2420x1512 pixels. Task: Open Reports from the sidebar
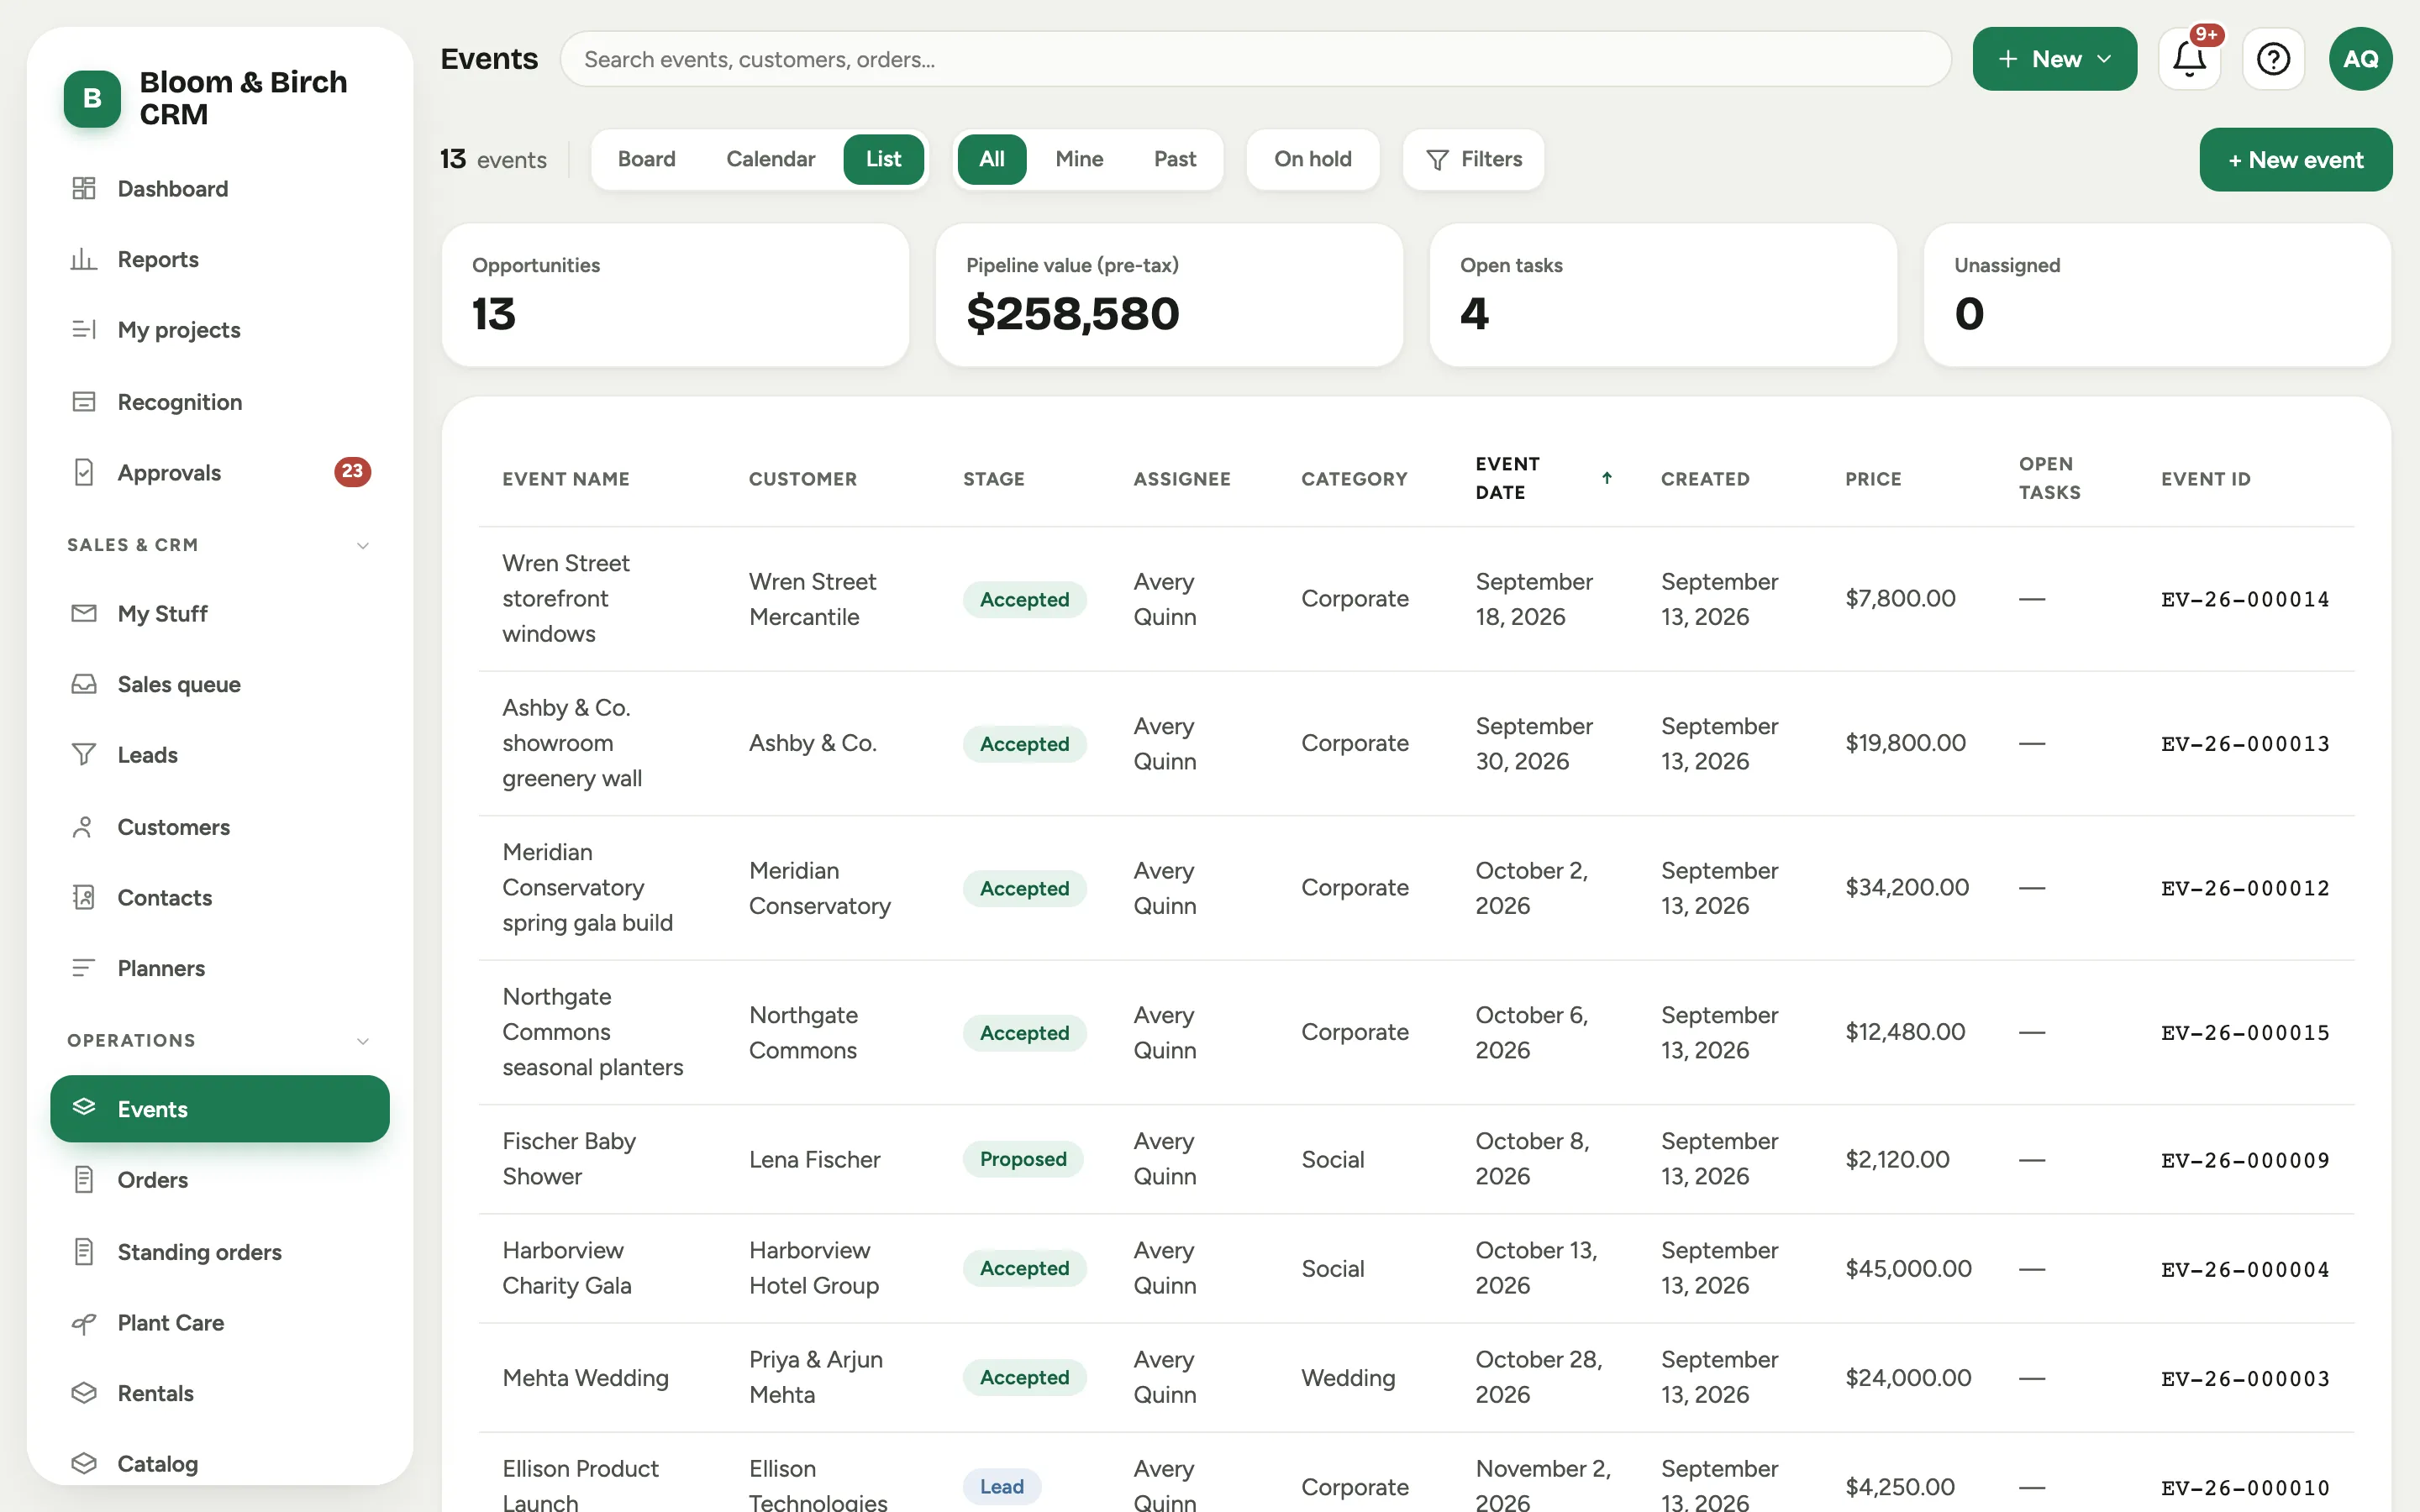(x=219, y=259)
